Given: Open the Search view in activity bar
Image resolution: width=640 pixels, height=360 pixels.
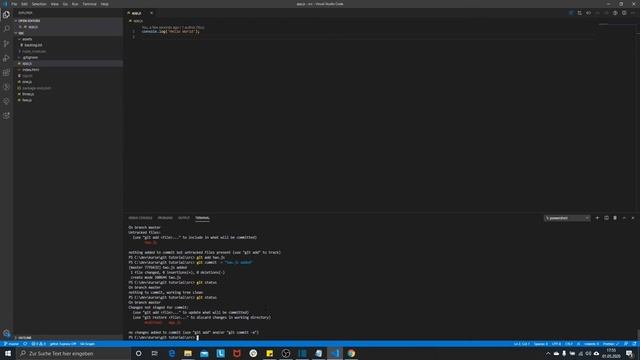Looking at the screenshot, I should coord(6,29).
